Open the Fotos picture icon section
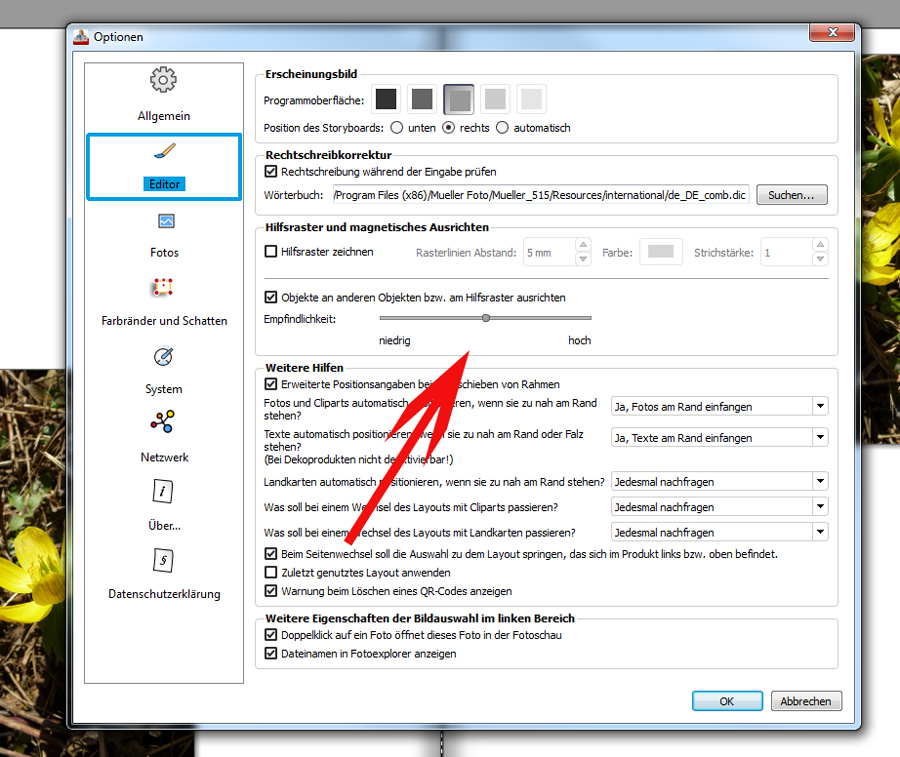 [x=166, y=221]
